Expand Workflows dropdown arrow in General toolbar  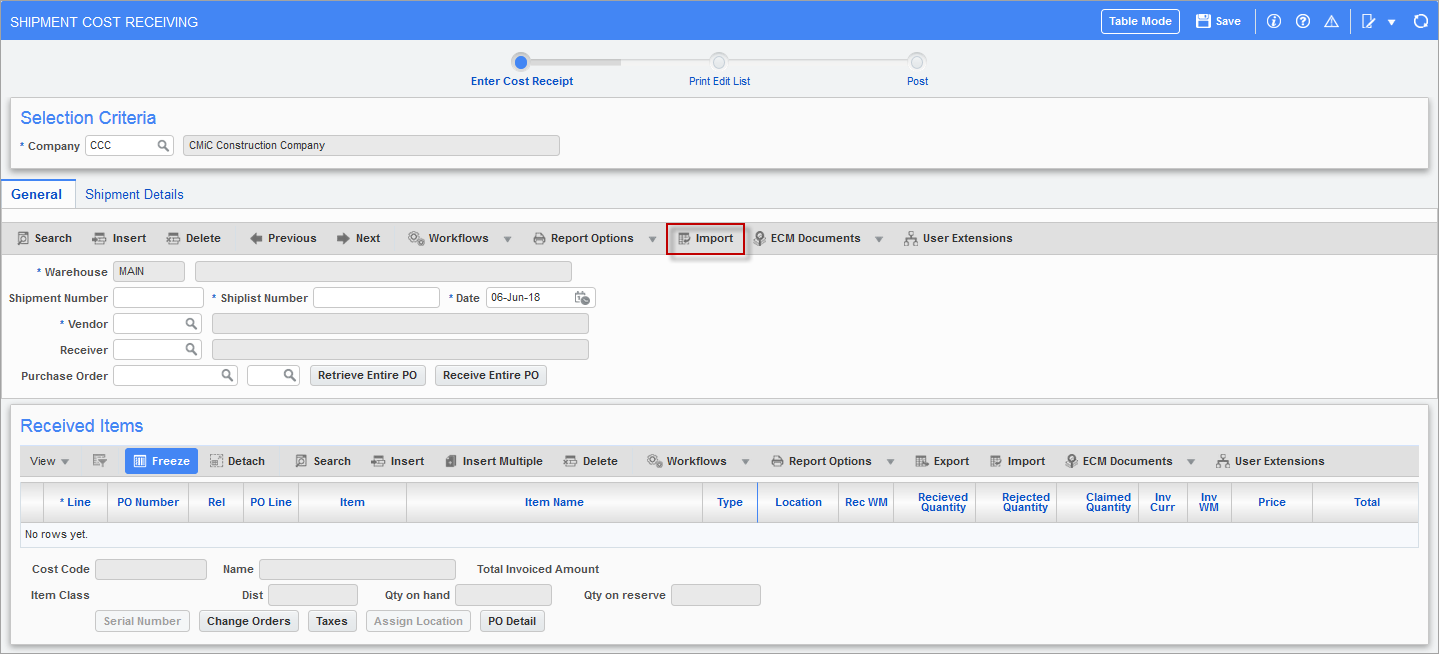tap(507, 239)
